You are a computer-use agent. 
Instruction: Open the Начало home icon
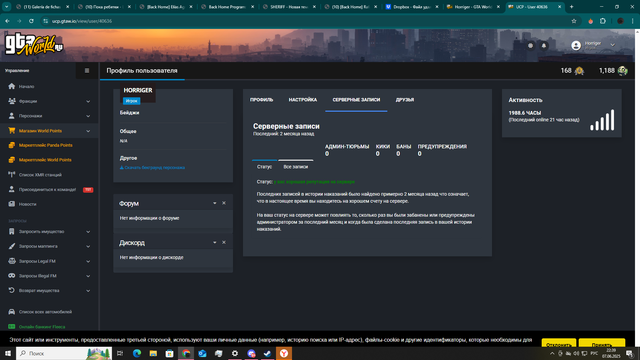coord(11,86)
